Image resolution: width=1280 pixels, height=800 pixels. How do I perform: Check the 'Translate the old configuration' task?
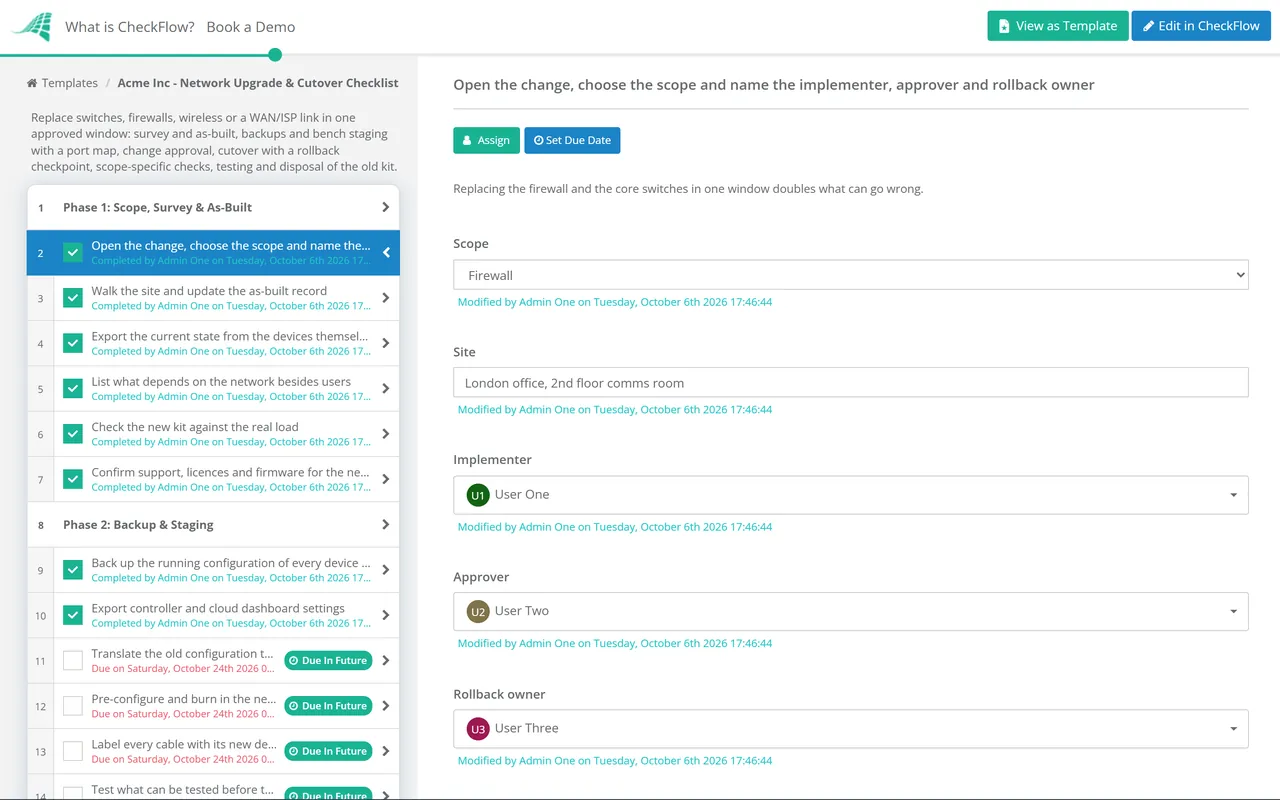(73, 660)
